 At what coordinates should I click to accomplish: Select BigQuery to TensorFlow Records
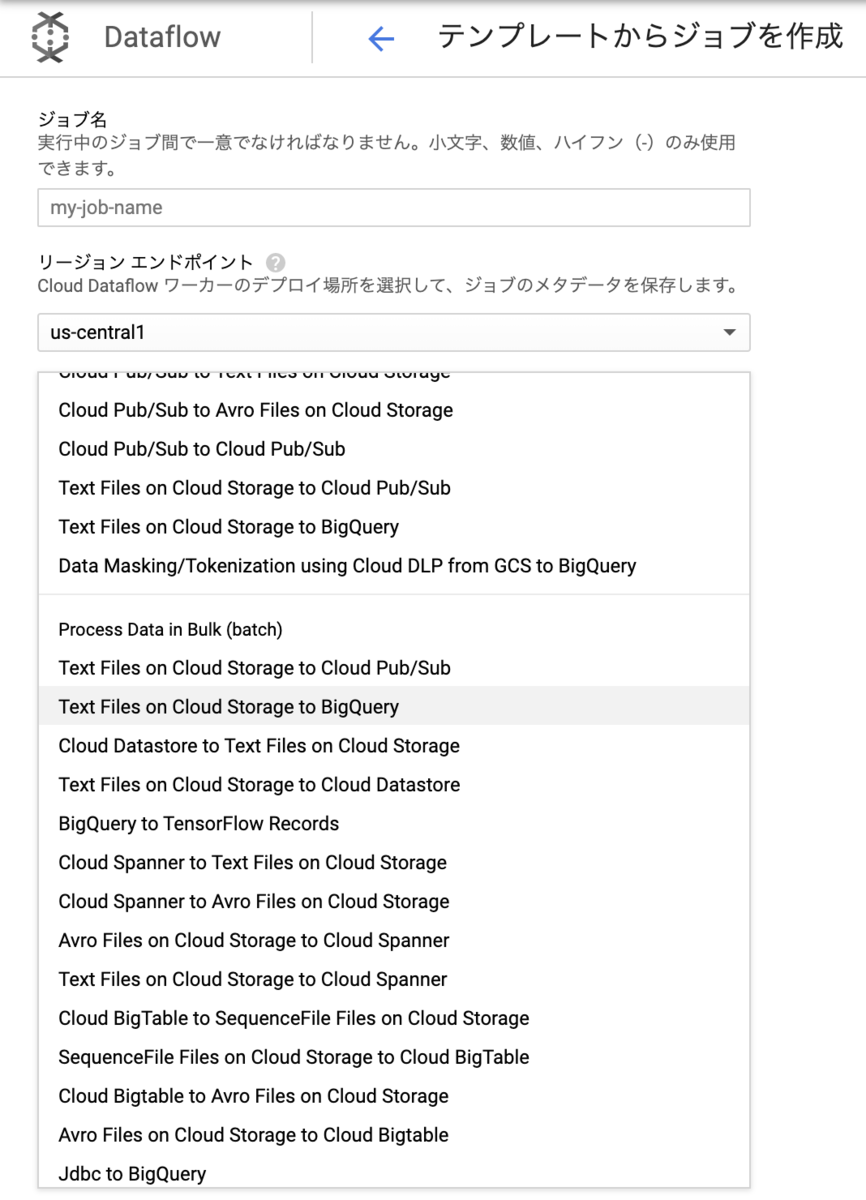[x=394, y=824]
